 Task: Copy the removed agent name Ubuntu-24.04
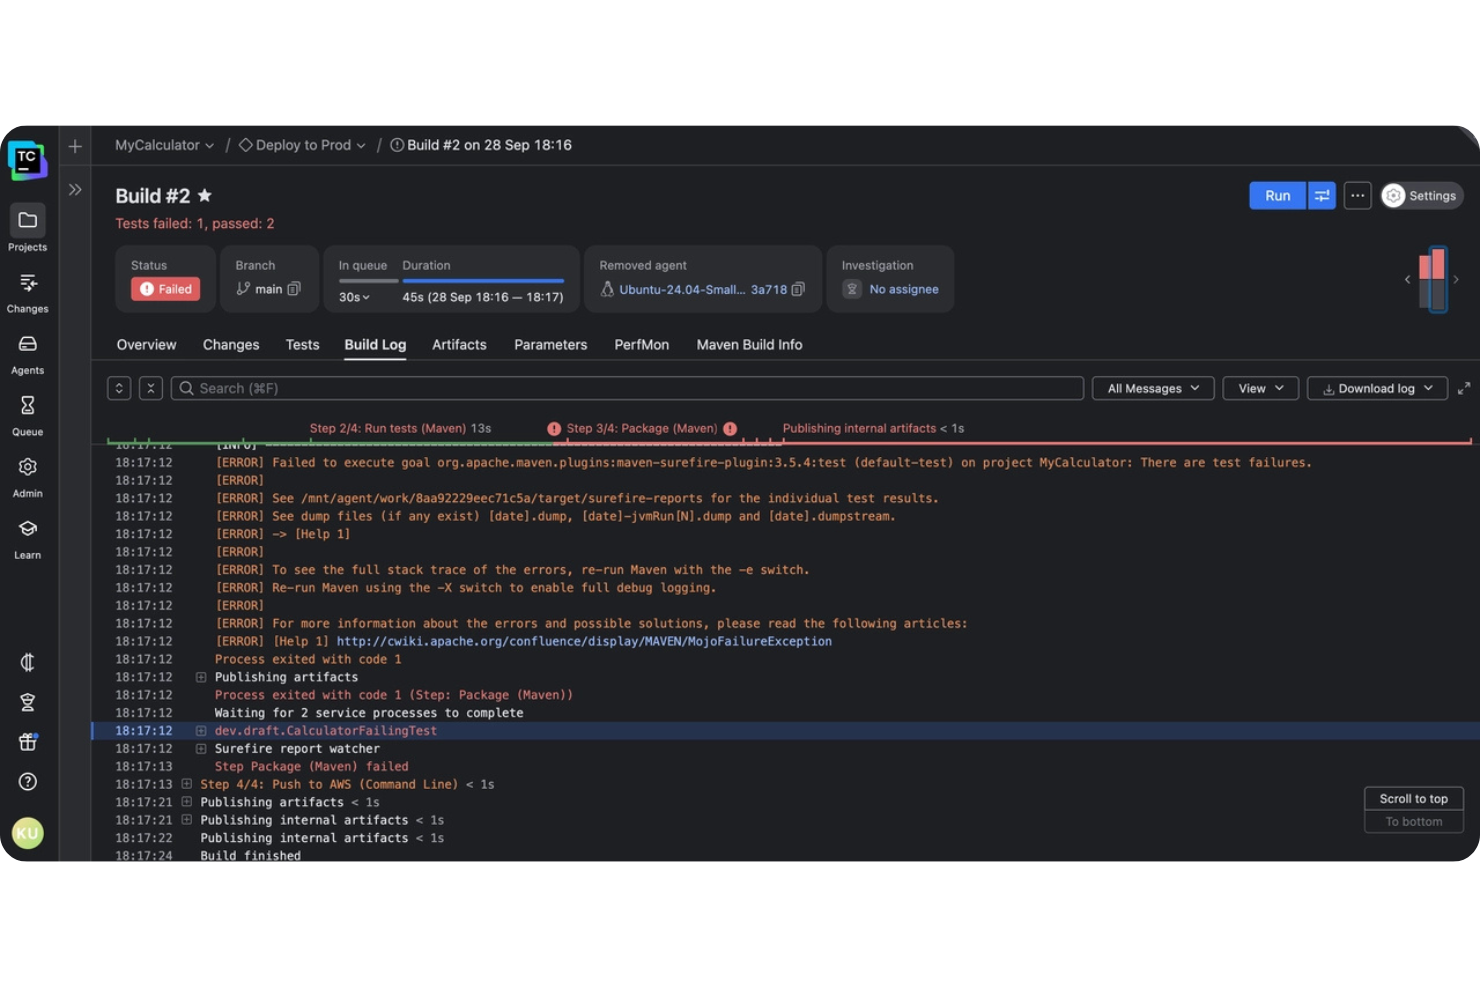coord(797,289)
